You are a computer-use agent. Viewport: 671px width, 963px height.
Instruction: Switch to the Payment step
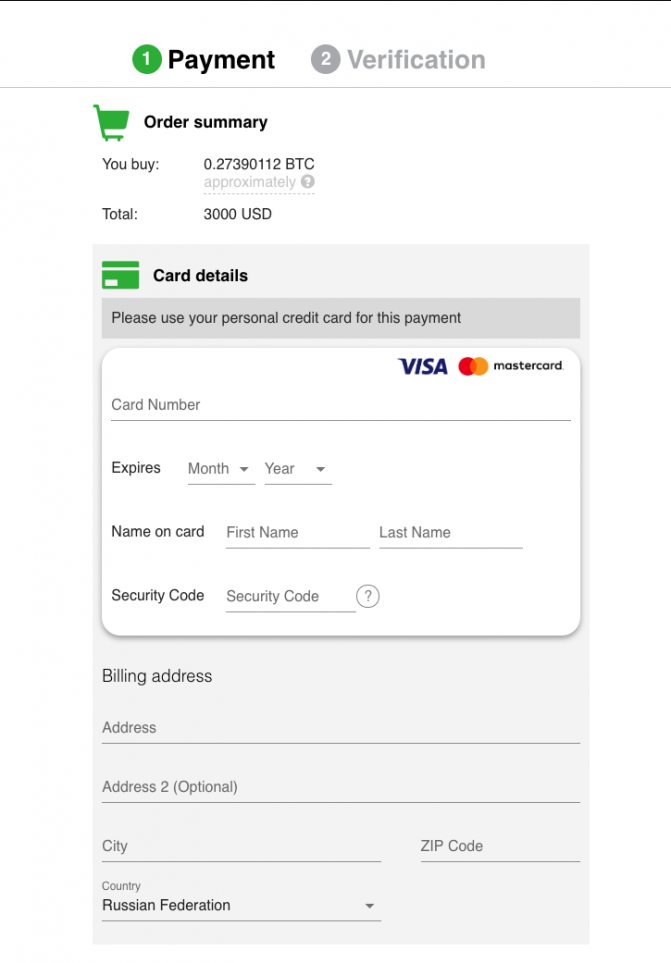221,60
